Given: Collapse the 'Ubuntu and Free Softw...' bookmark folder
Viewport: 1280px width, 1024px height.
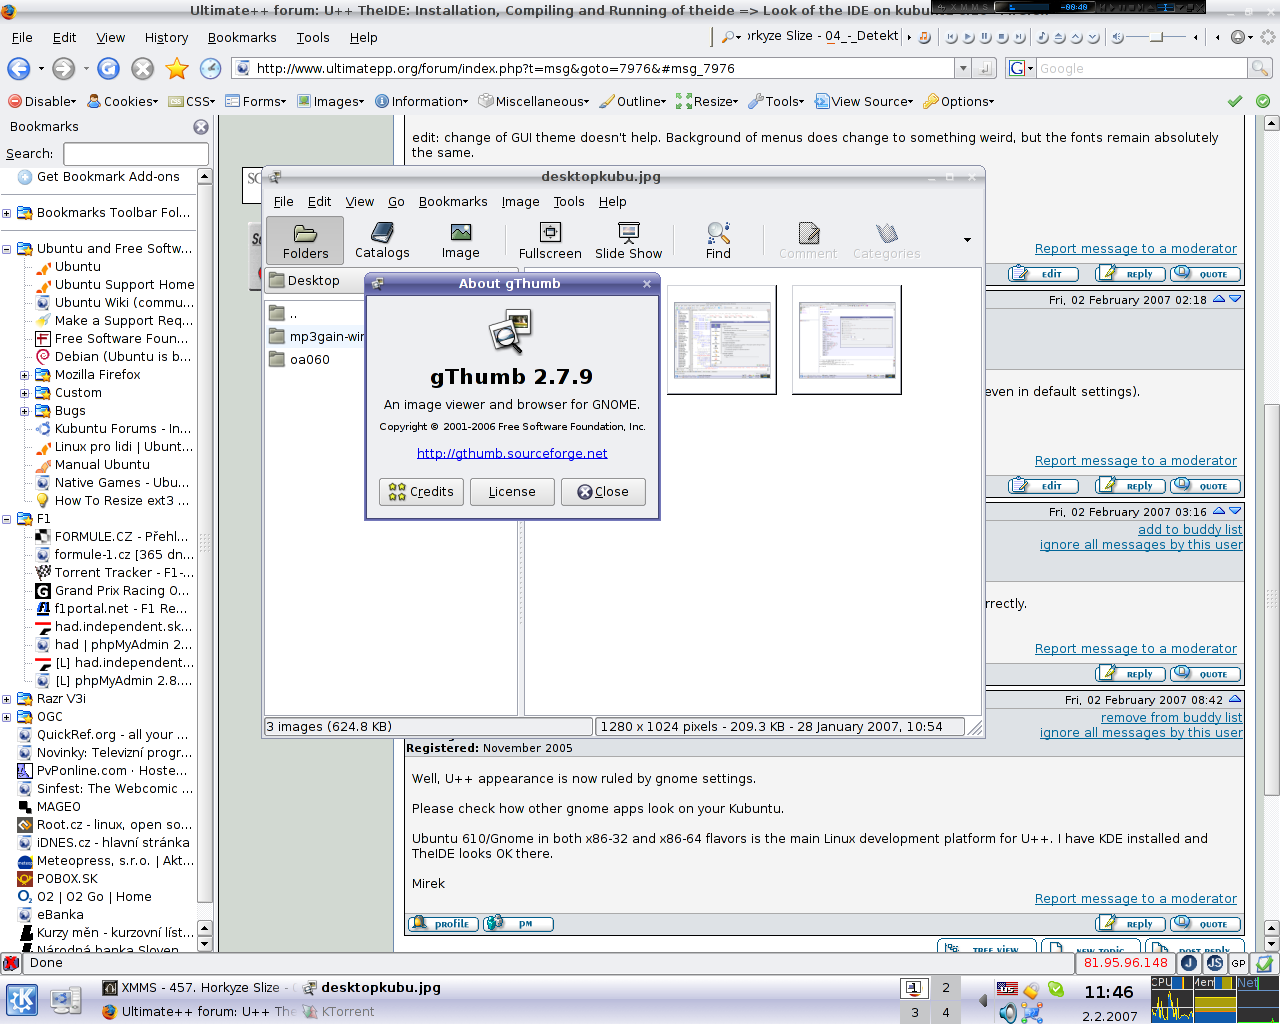Looking at the screenshot, I should 7,249.
